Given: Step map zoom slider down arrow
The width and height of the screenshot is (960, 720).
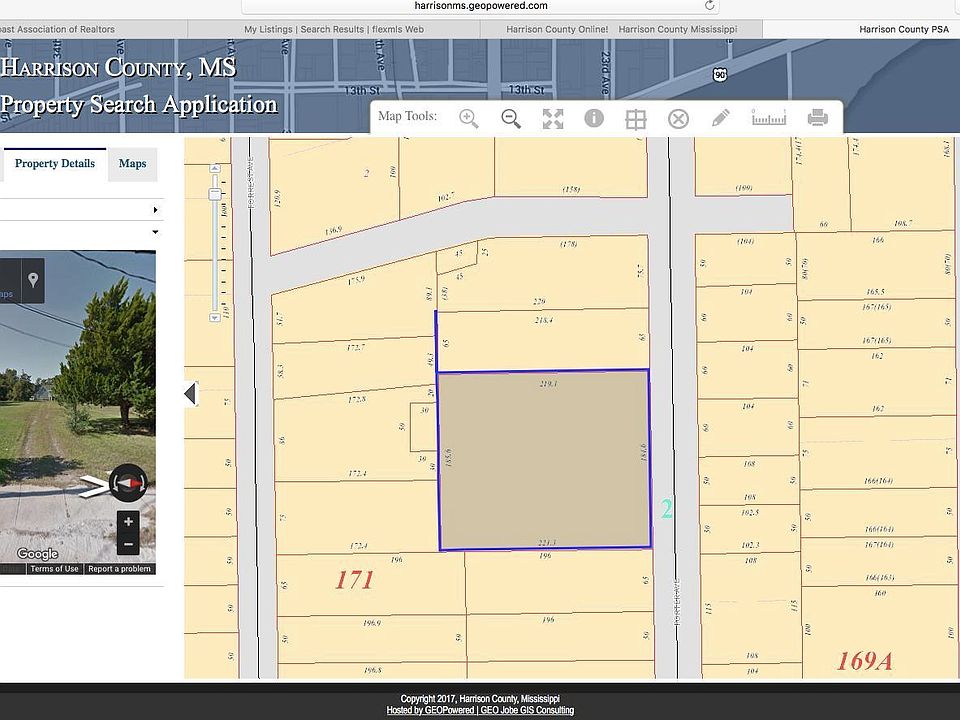Looking at the screenshot, I should coord(215,318).
